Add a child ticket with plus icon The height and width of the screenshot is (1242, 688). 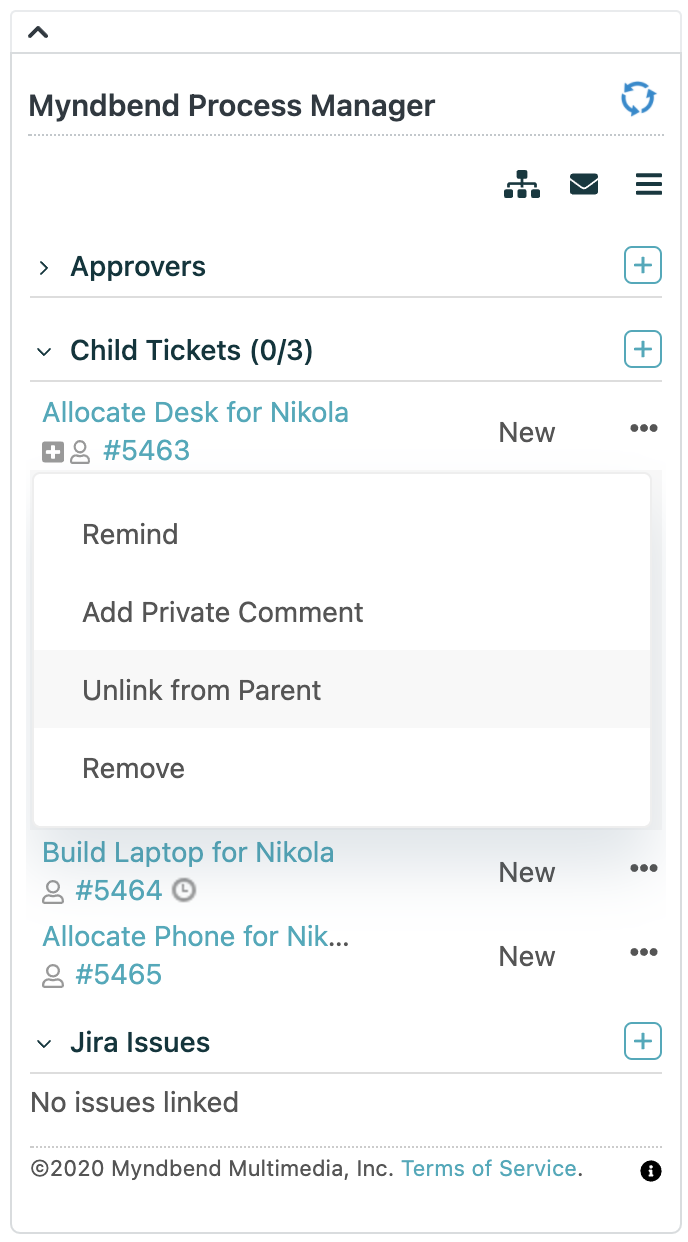(x=643, y=350)
